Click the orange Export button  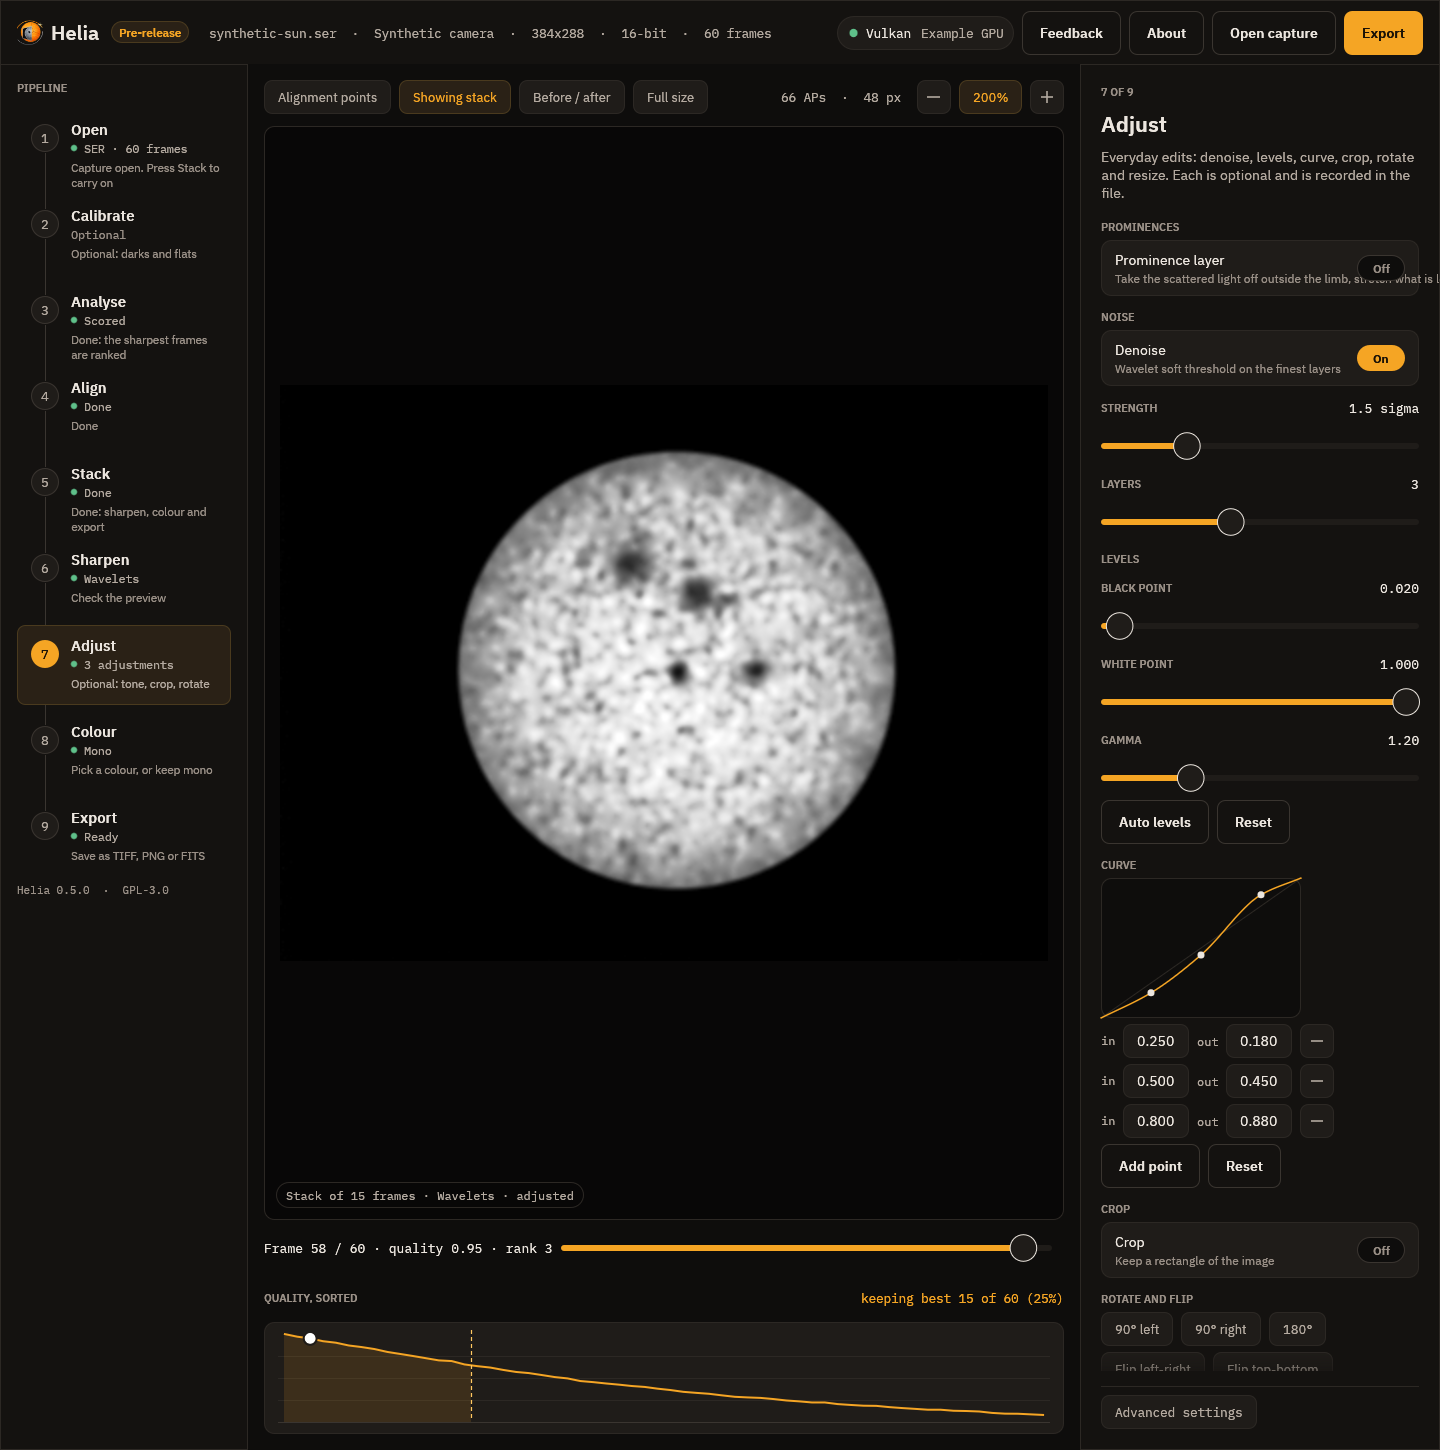(1383, 33)
